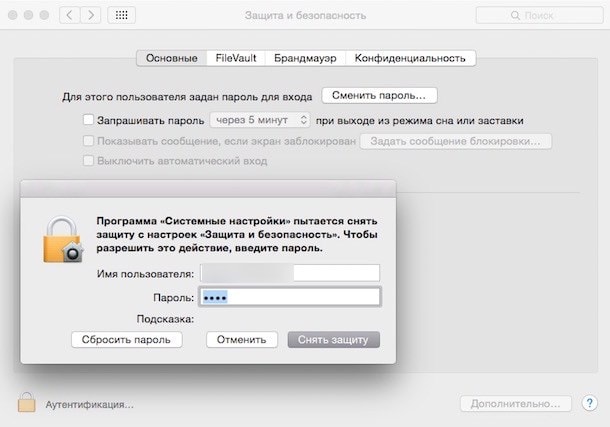Cancel the dialog with Отменить
Screen dimensions: 610x427
pyautogui.click(x=242, y=340)
